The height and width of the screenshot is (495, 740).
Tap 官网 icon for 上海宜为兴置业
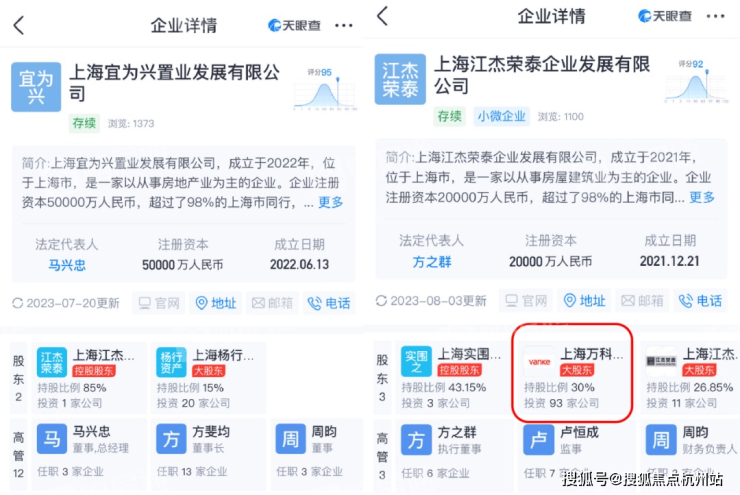point(159,303)
